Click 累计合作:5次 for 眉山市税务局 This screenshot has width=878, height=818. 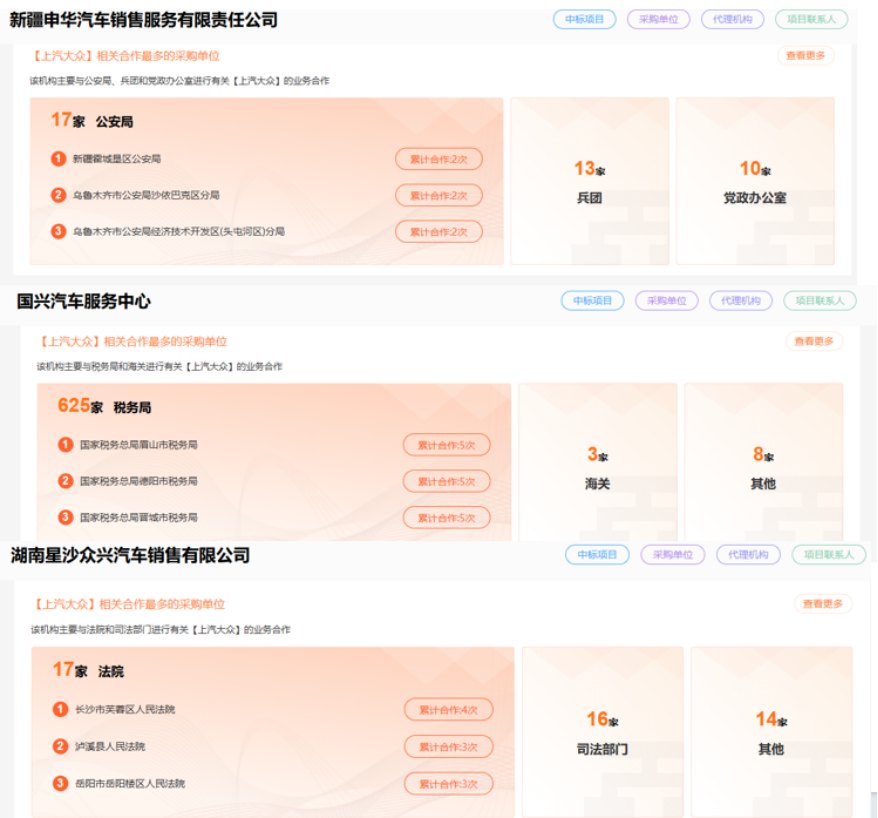tap(446, 445)
